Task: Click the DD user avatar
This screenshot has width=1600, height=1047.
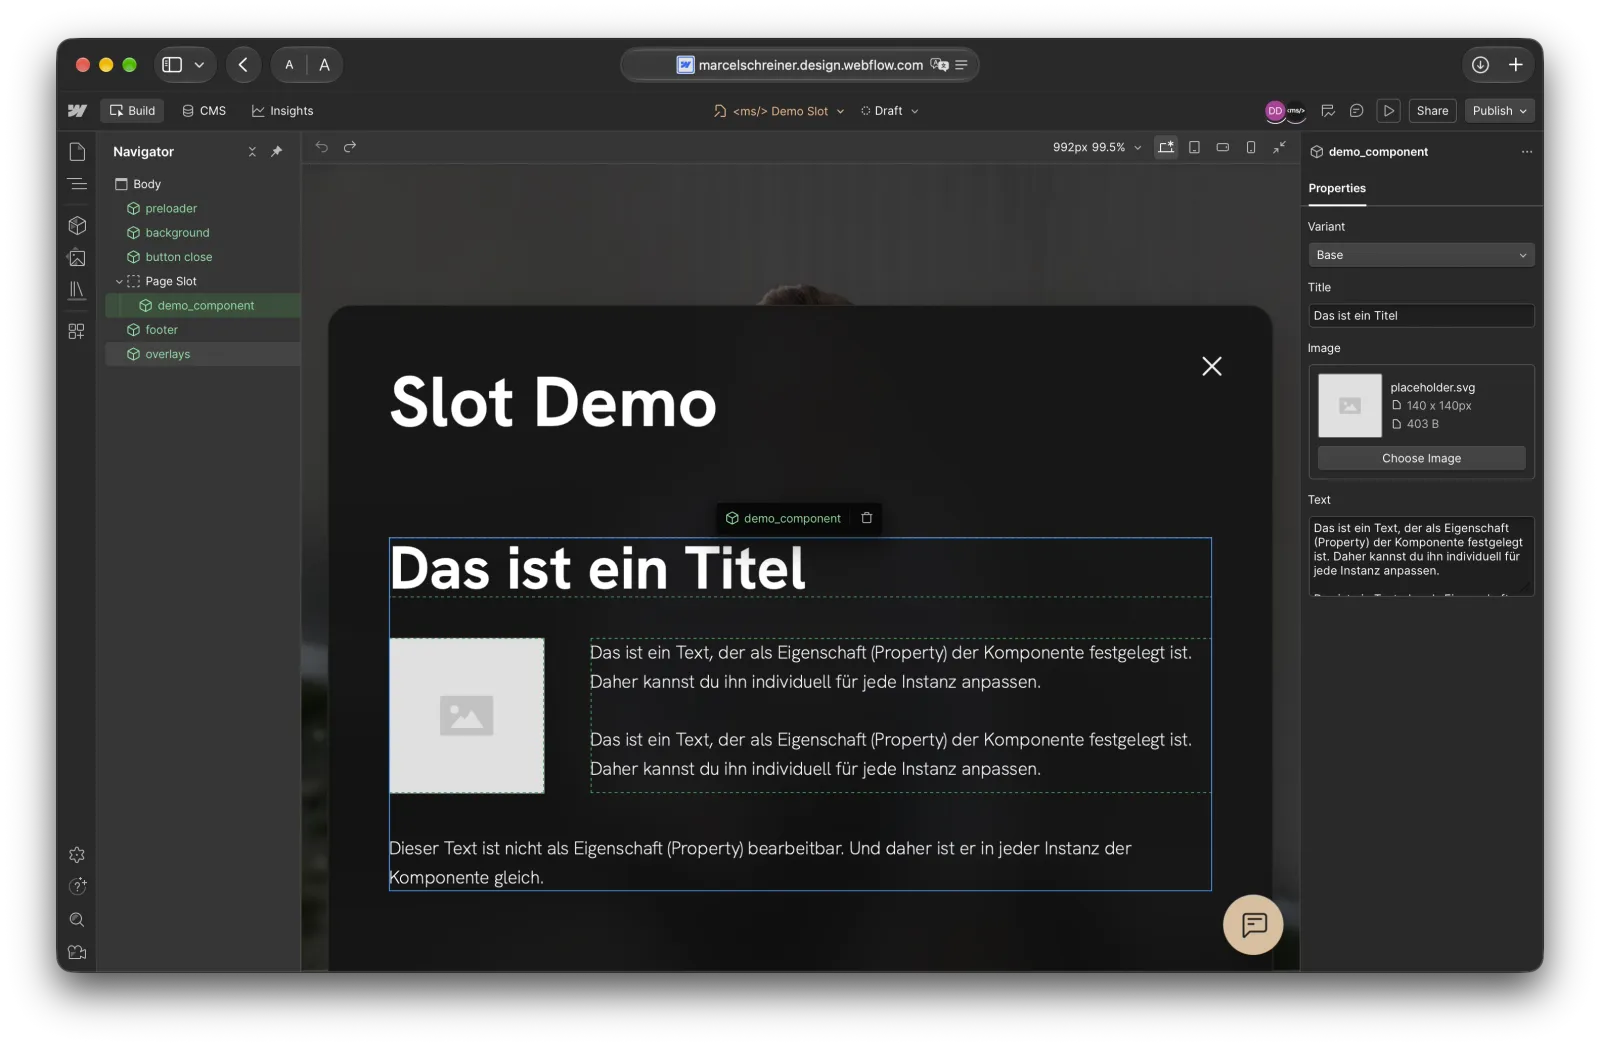Action: click(1275, 111)
